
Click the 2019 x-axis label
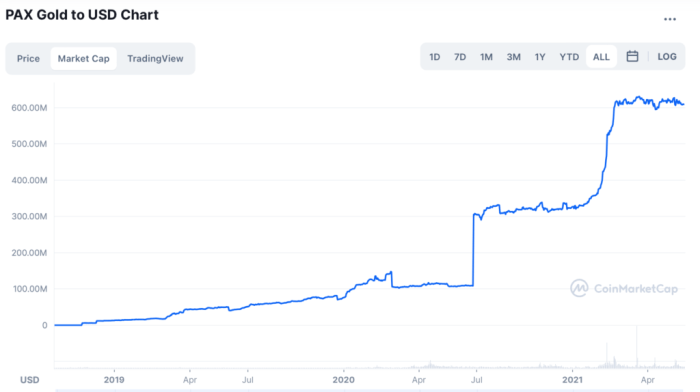[x=114, y=379]
